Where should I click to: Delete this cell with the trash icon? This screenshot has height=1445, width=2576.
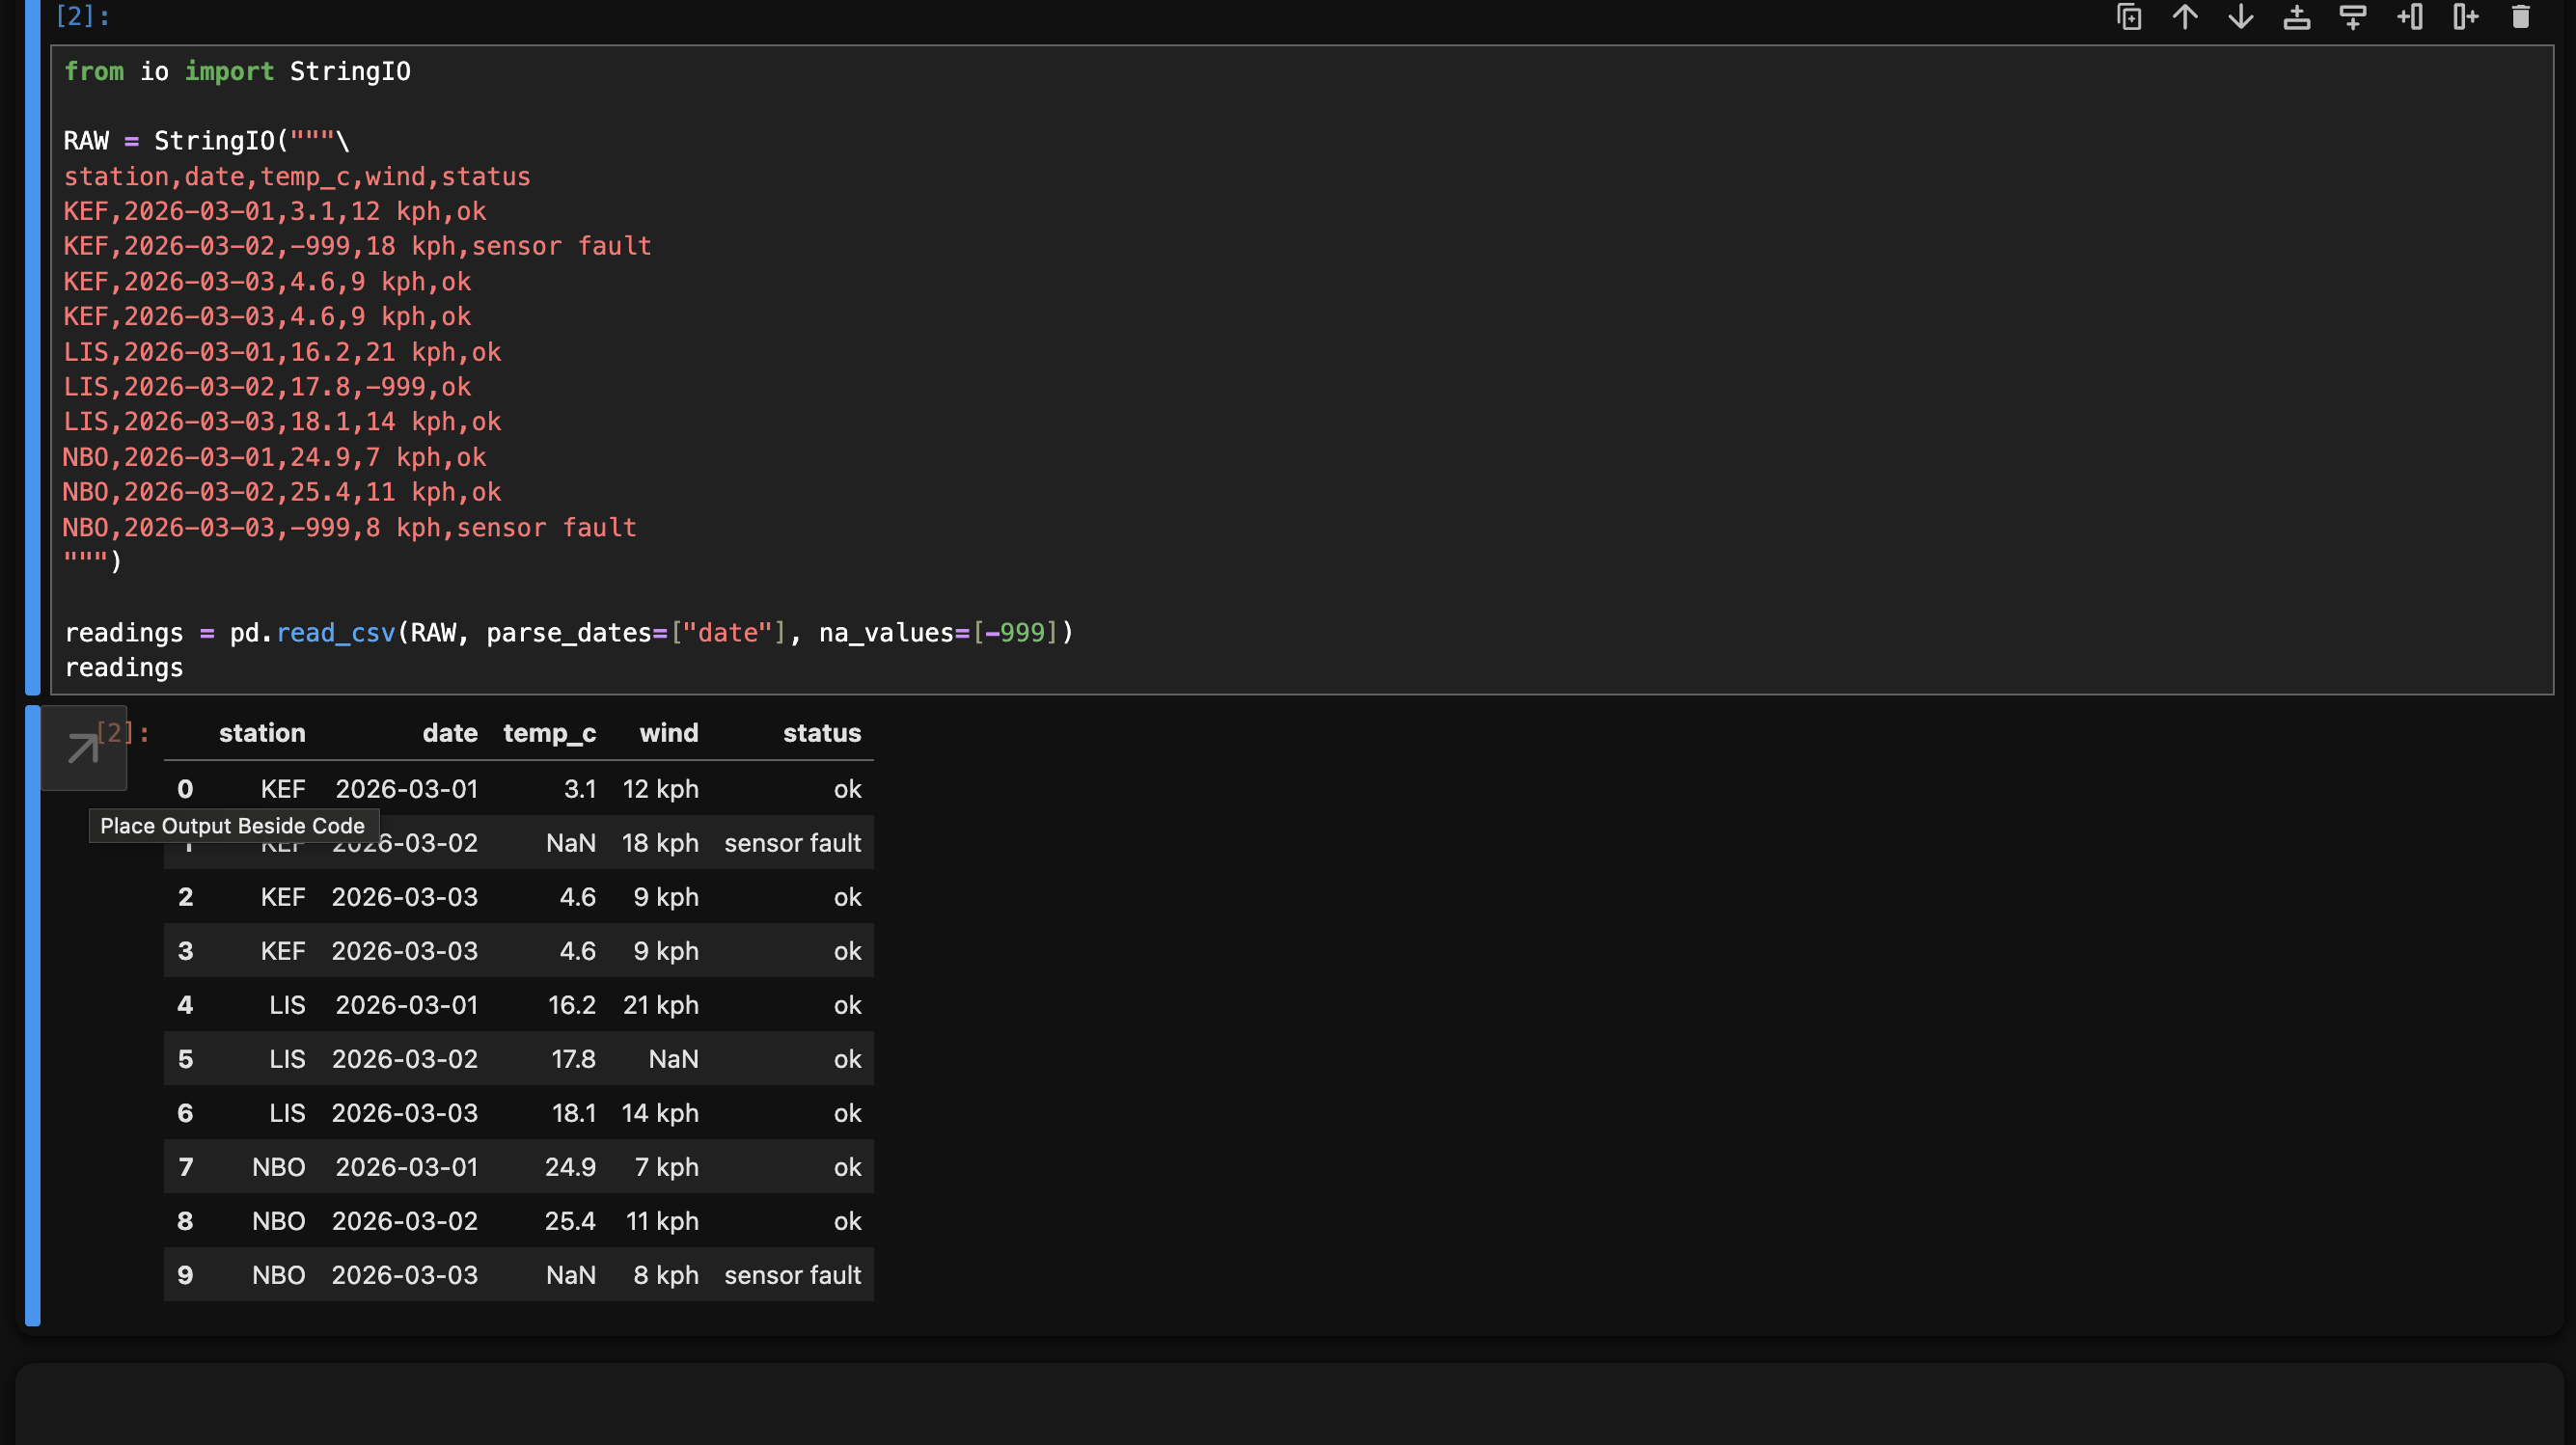(2521, 17)
